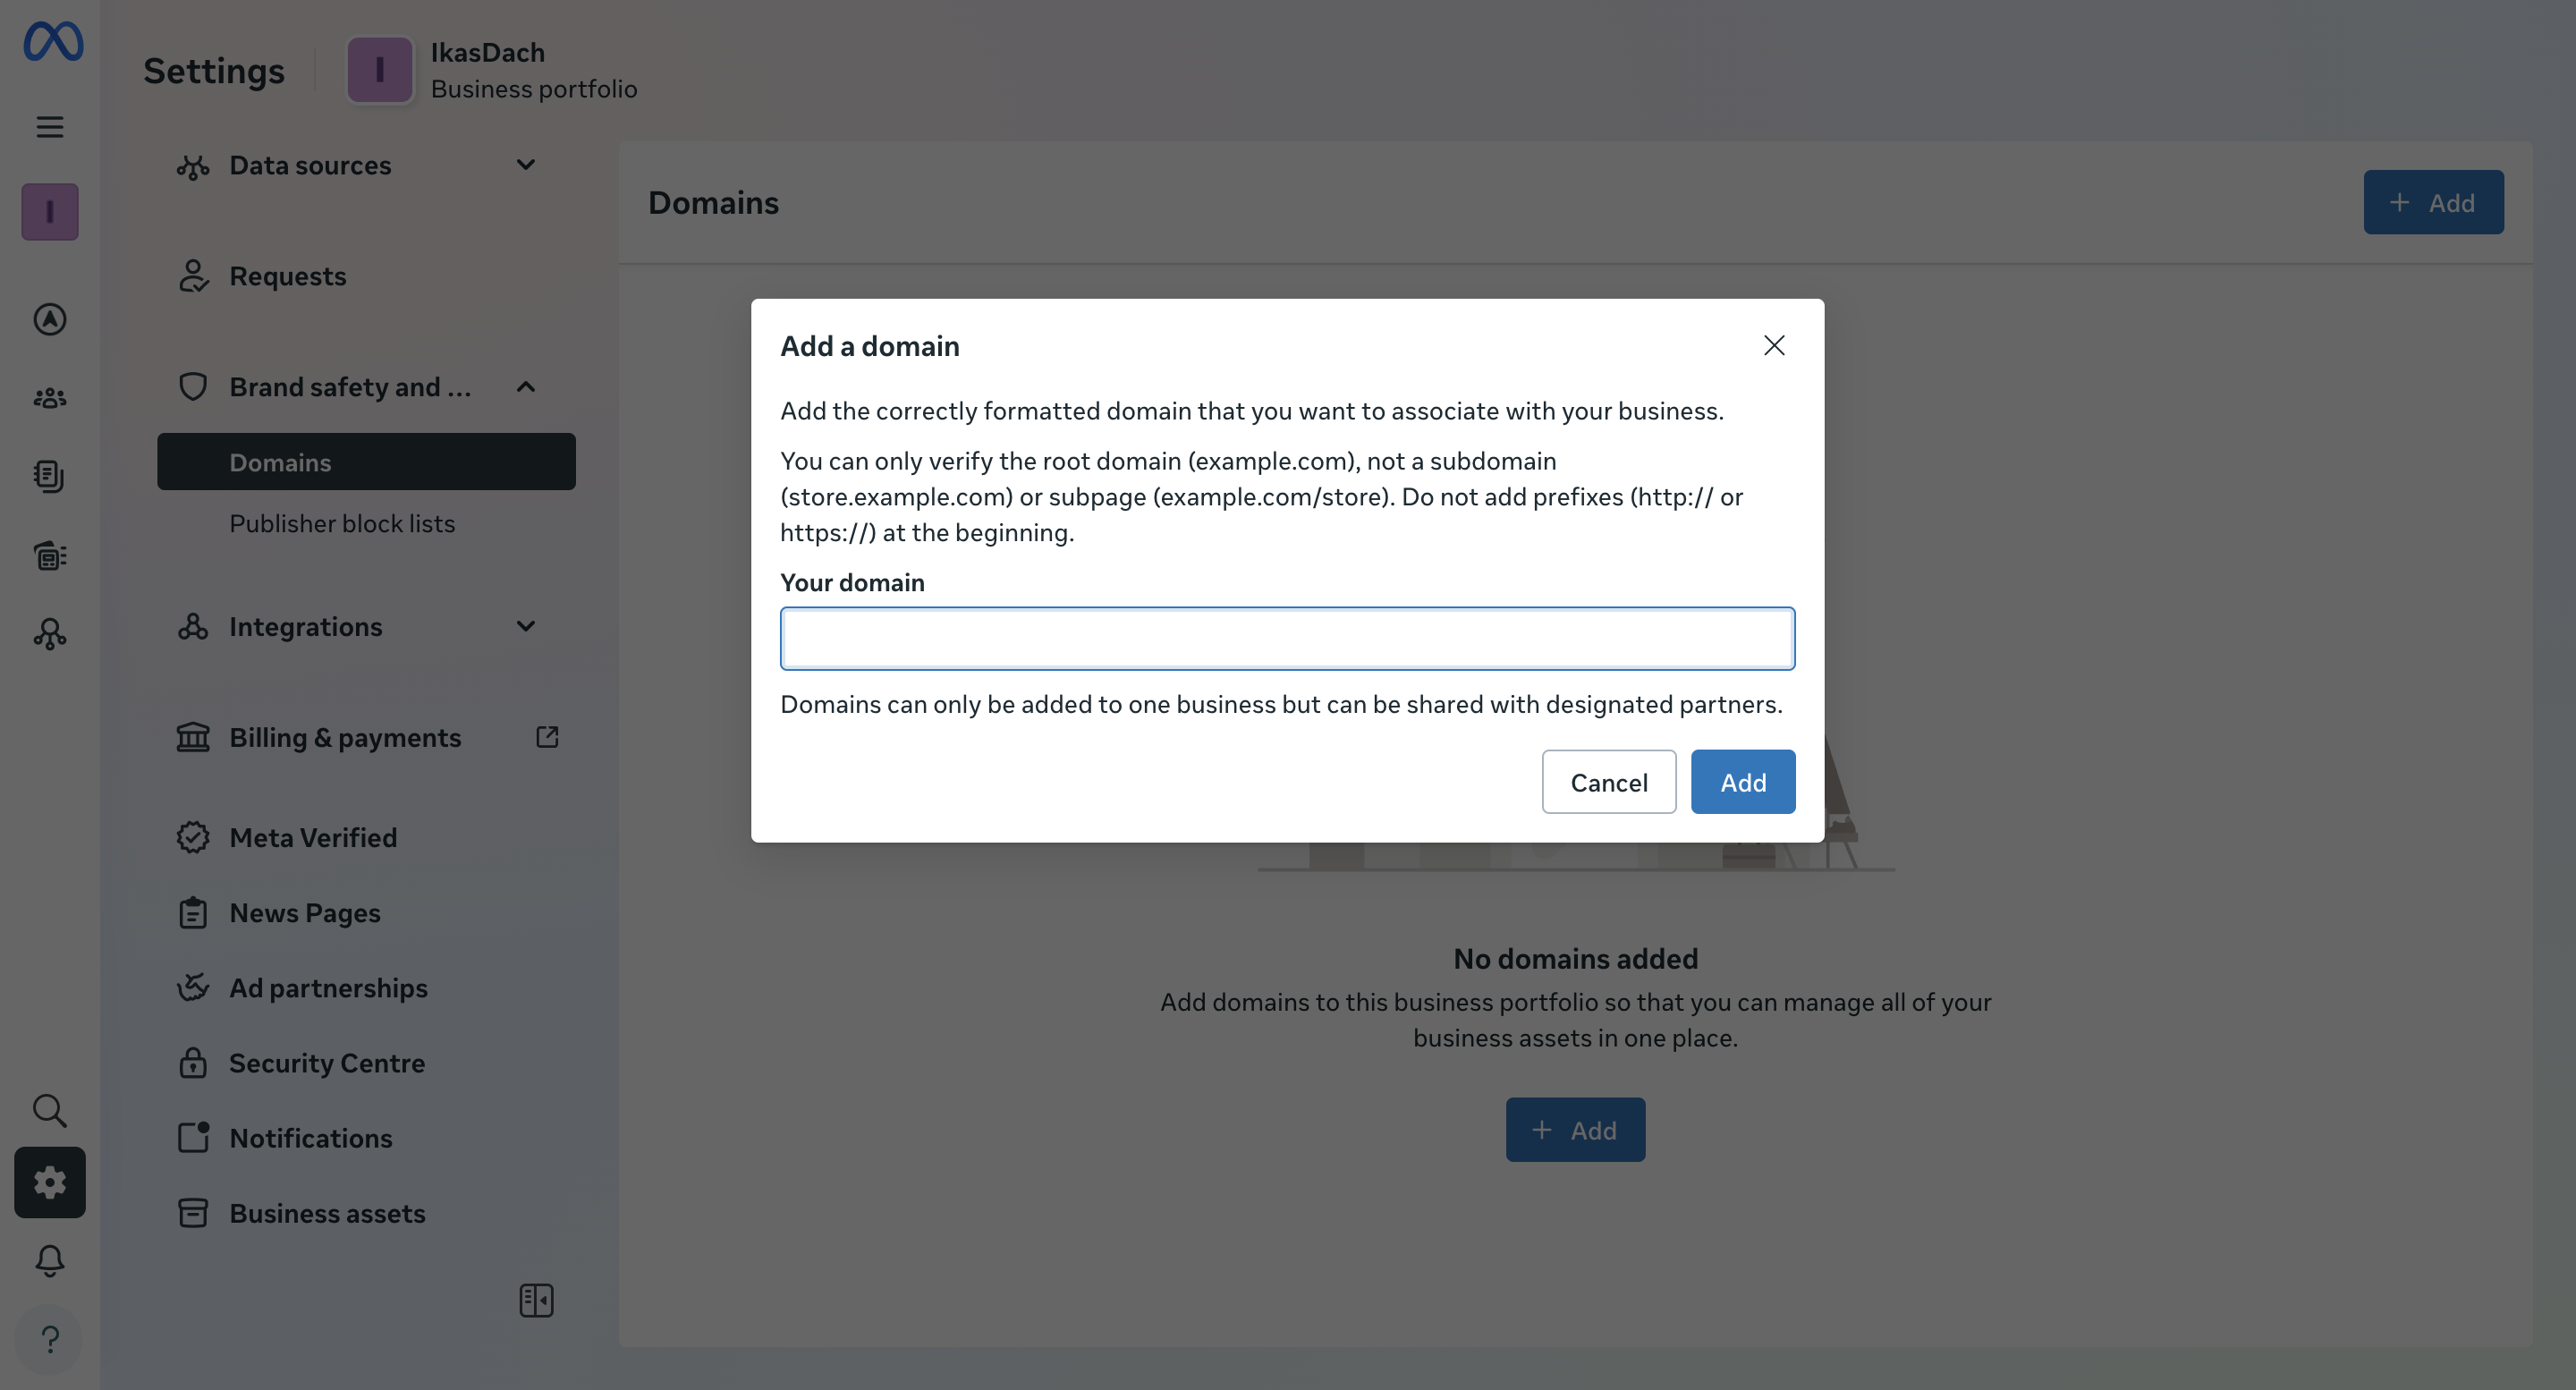Select the purple IkasDach portfolio tile in rail
Image resolution: width=2576 pixels, height=1390 pixels.
click(50, 211)
